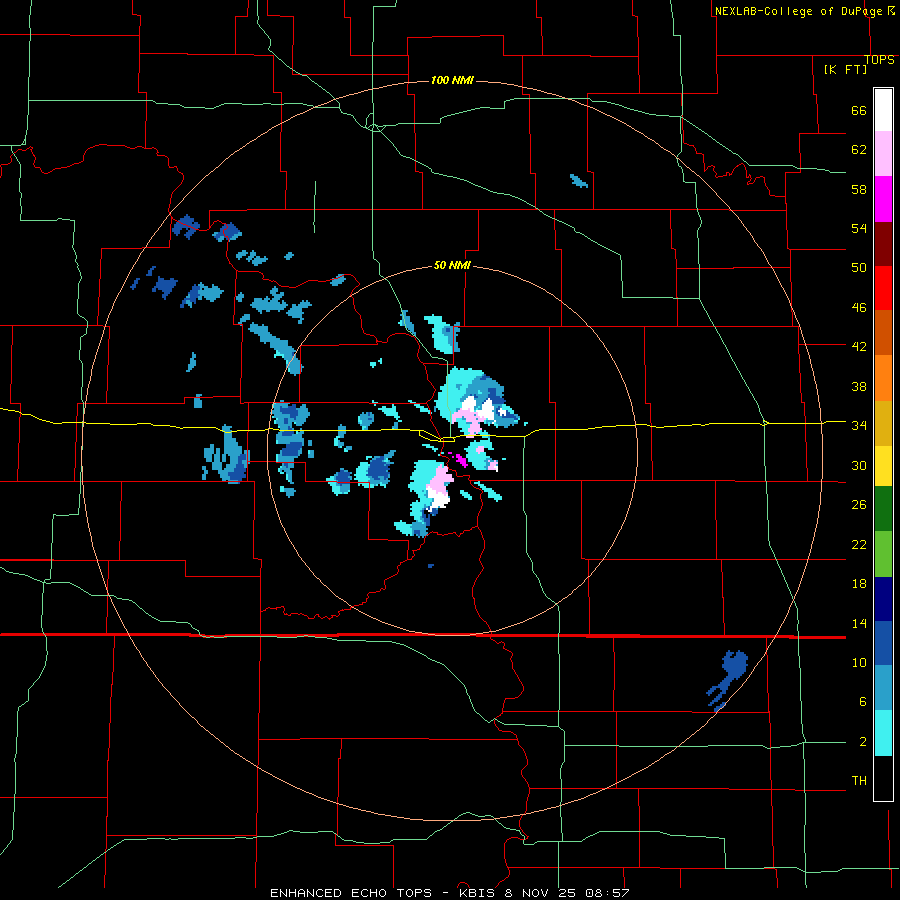The height and width of the screenshot is (900, 900).
Task: Click the orange 38 kft legend swatch
Action: 883,378
